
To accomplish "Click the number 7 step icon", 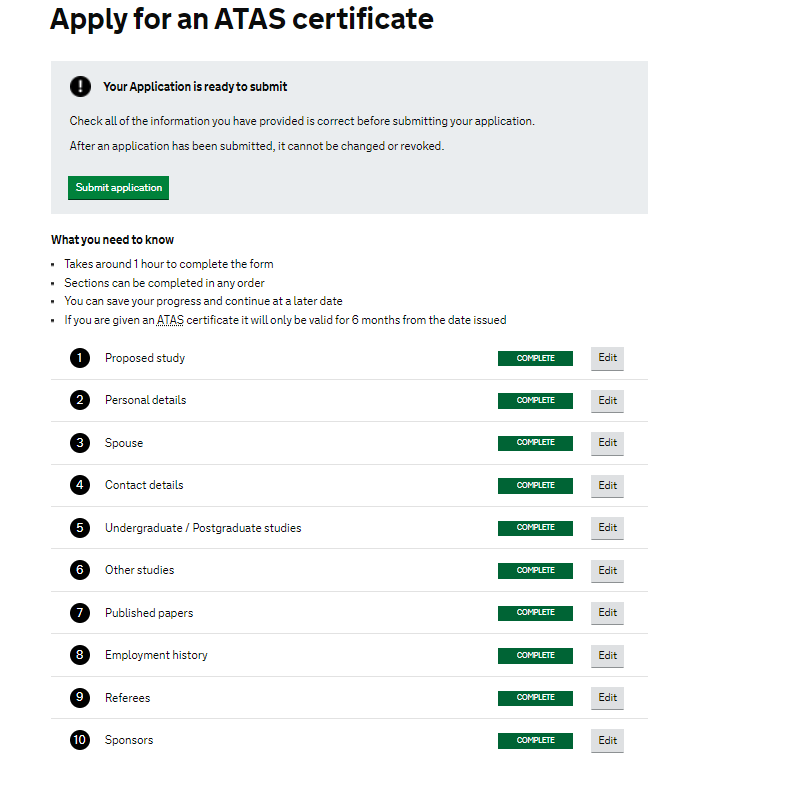I will 80,612.
